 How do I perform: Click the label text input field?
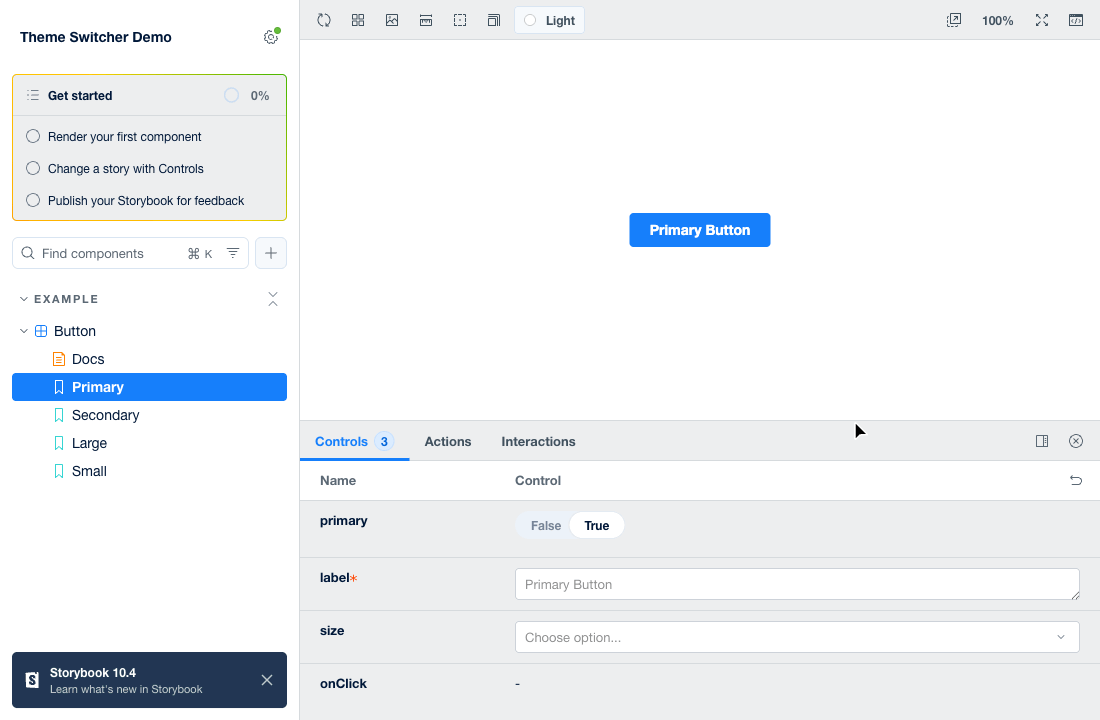click(797, 585)
